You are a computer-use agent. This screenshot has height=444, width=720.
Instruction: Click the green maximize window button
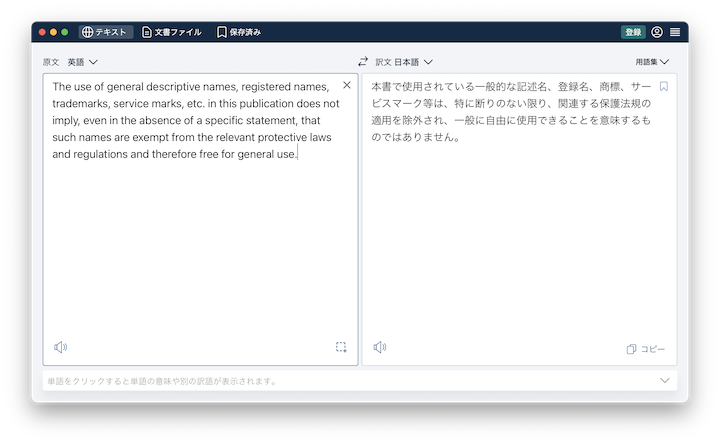(x=65, y=32)
